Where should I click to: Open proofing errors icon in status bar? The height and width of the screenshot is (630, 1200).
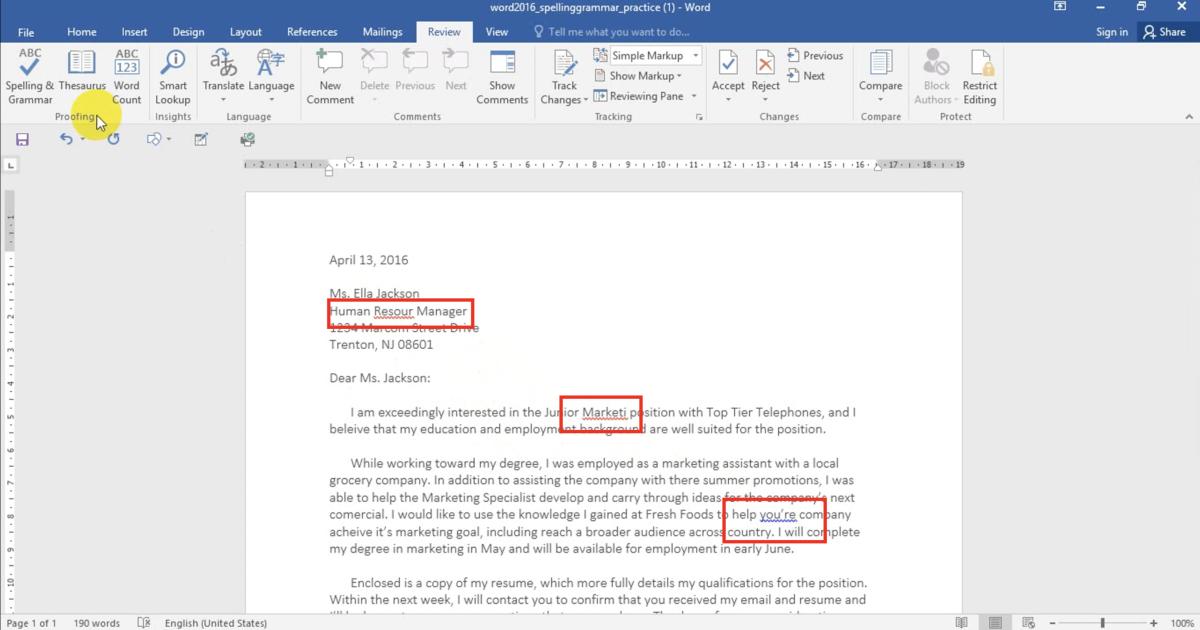coord(143,623)
